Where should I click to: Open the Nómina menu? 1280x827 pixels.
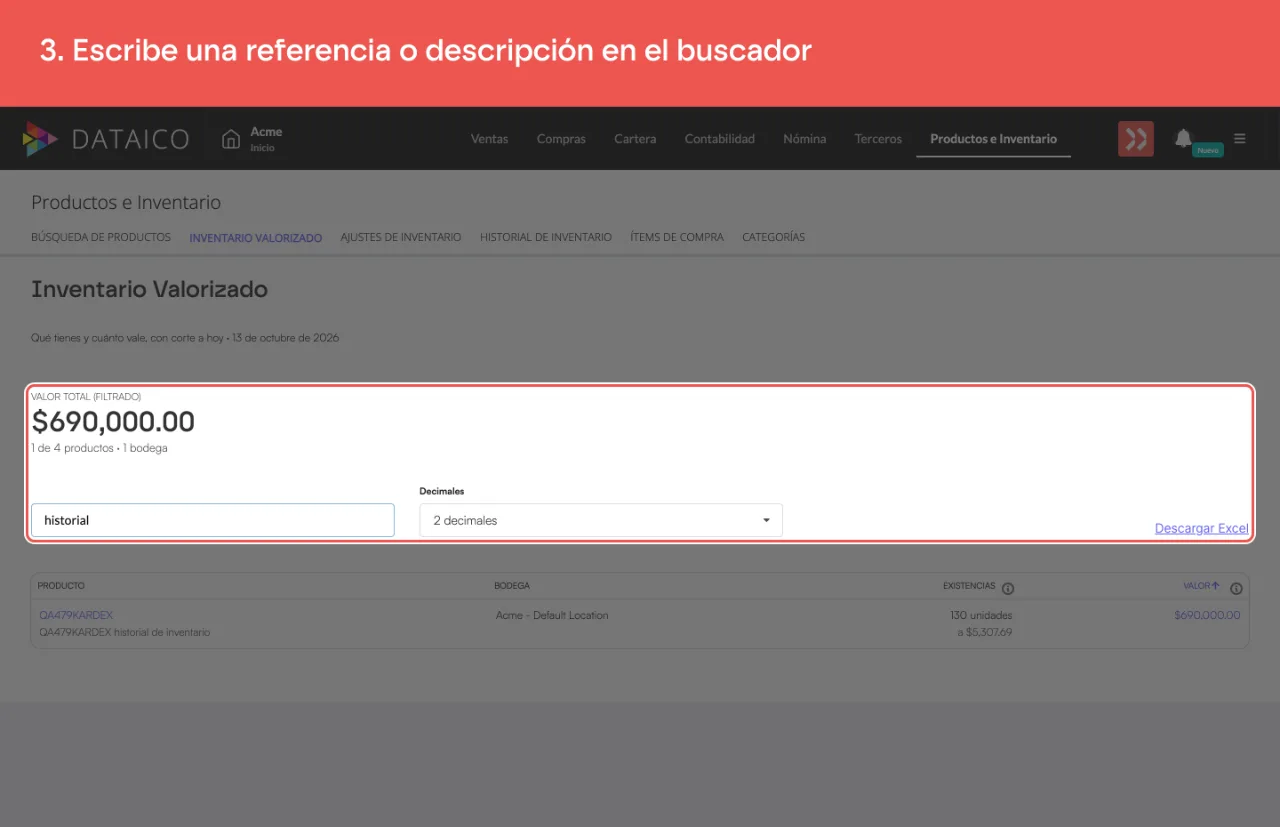(x=805, y=139)
